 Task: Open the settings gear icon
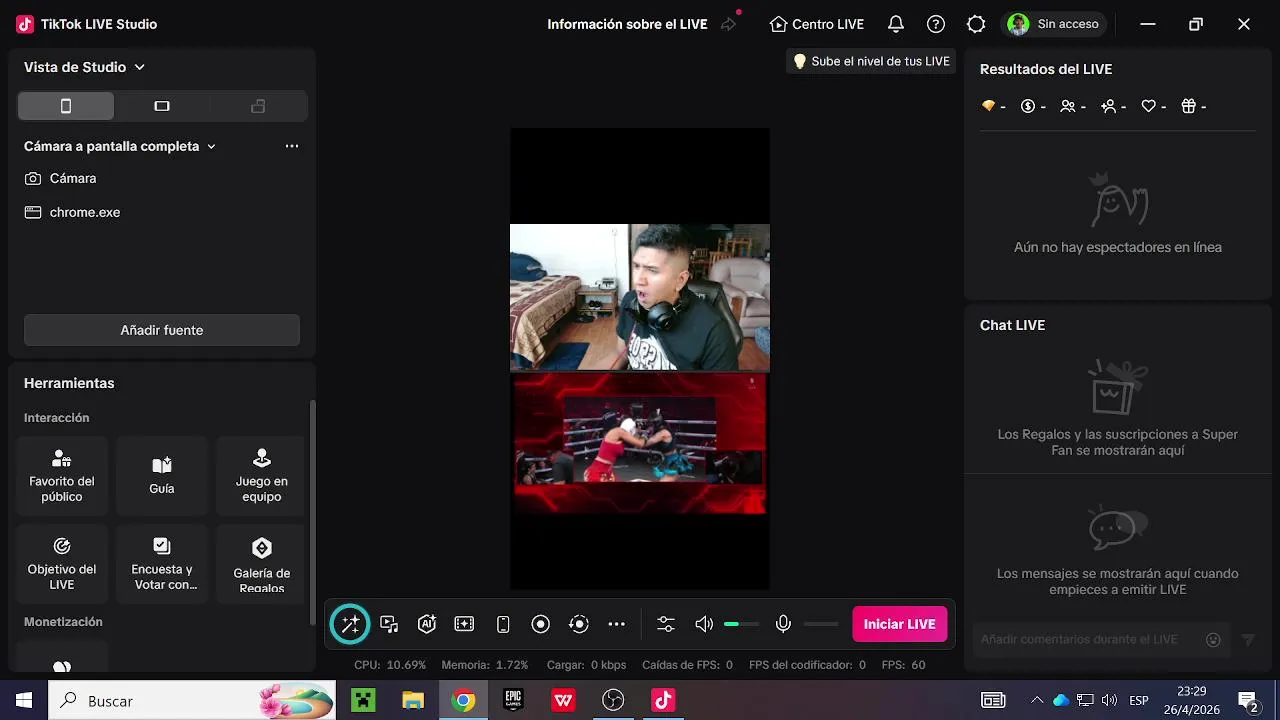[x=976, y=24]
